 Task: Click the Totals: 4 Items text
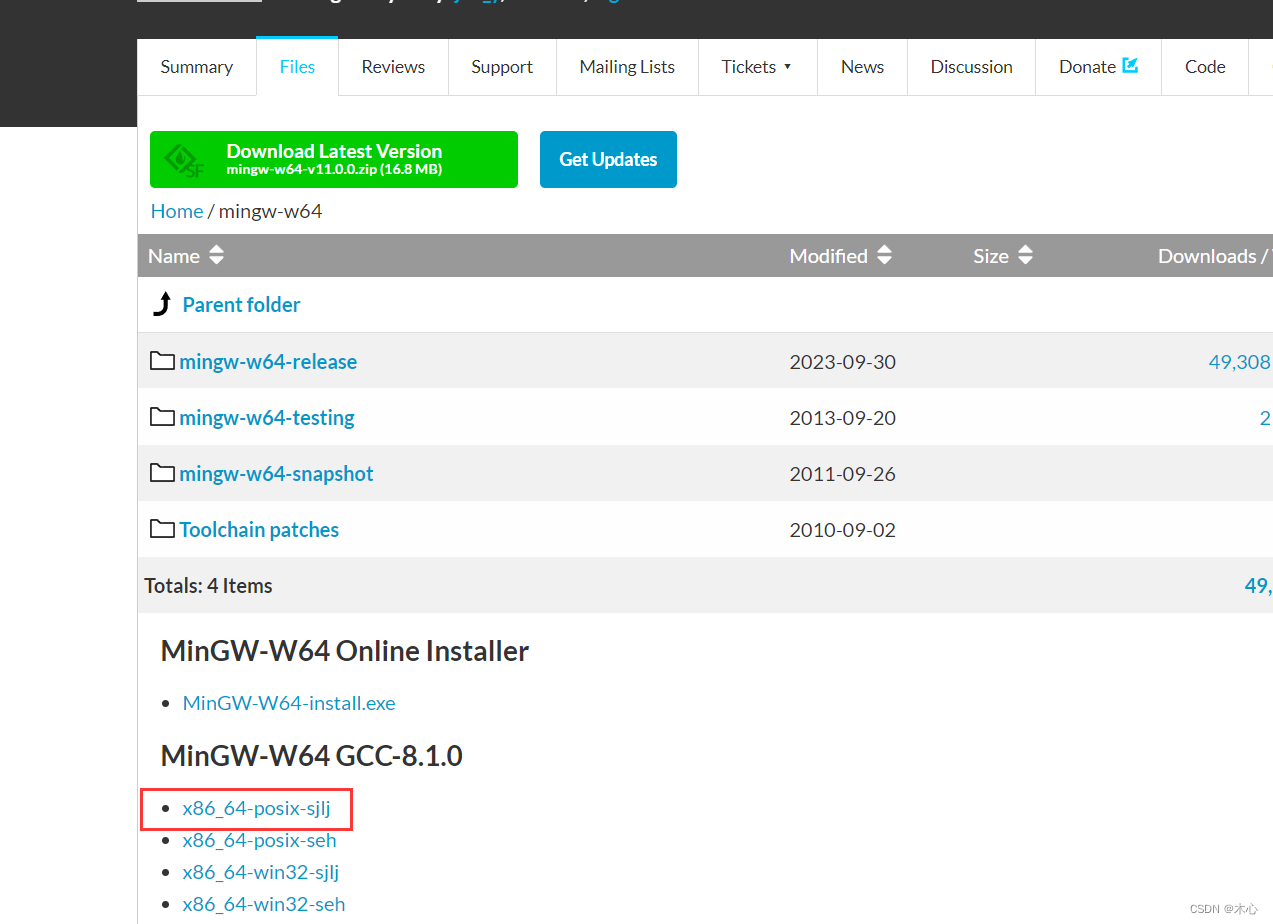[208, 586]
